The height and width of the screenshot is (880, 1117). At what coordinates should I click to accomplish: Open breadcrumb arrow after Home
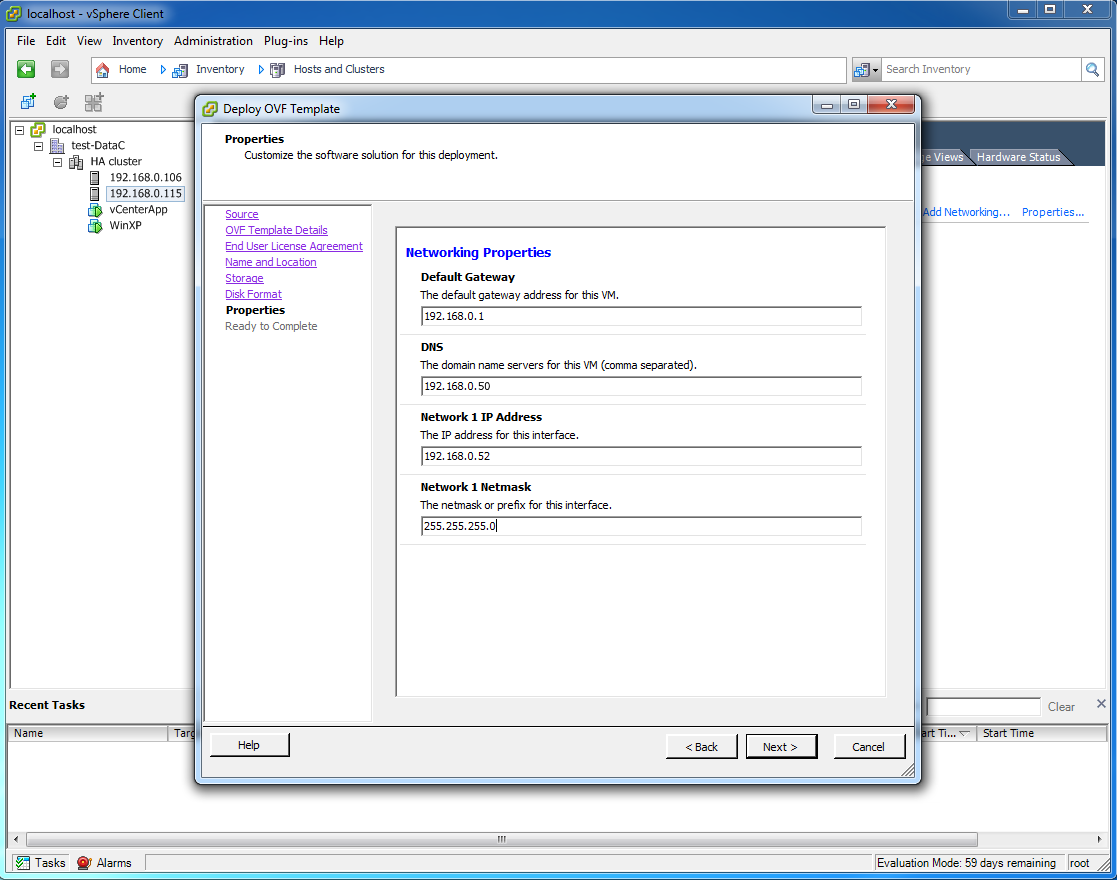[x=163, y=69]
